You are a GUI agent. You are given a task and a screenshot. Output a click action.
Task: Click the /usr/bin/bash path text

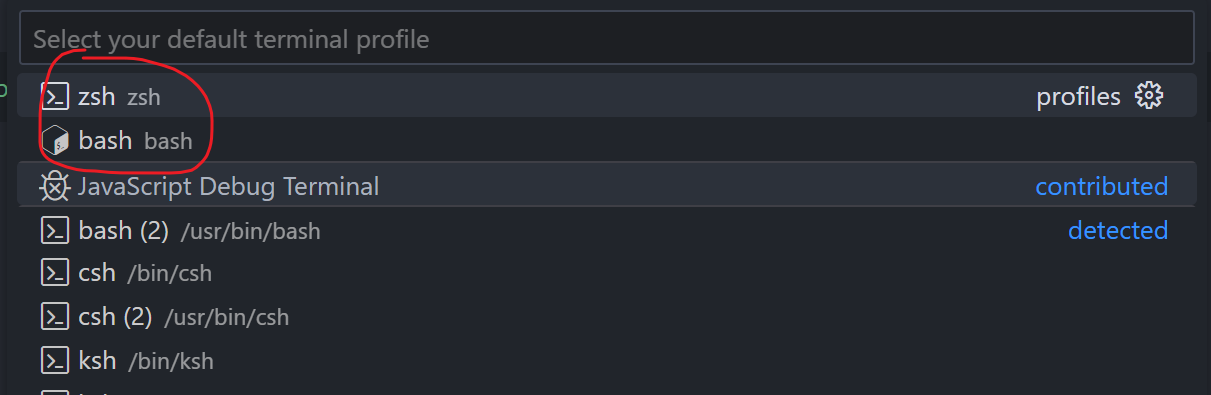coord(250,231)
